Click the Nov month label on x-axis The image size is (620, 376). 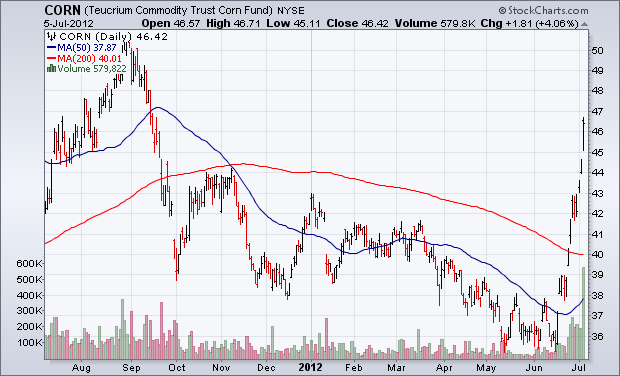(221, 368)
